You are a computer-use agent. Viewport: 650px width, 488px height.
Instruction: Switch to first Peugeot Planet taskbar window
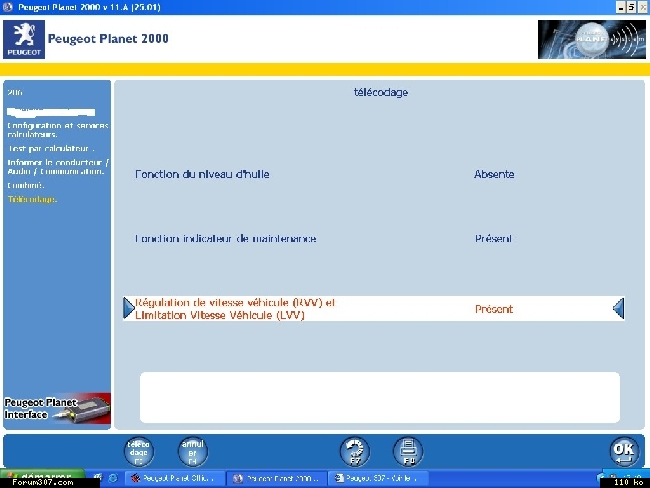(173, 478)
